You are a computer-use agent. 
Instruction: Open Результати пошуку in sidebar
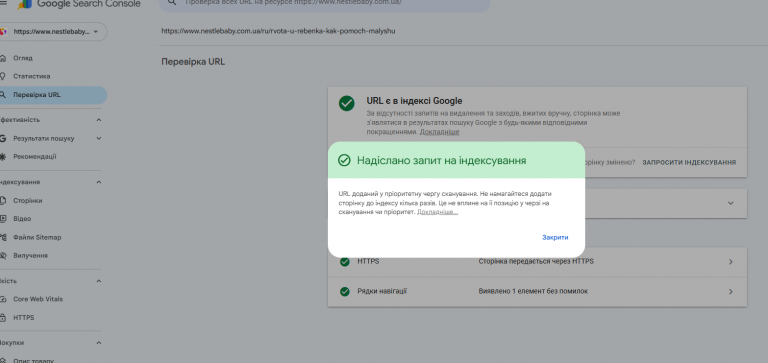pos(44,139)
